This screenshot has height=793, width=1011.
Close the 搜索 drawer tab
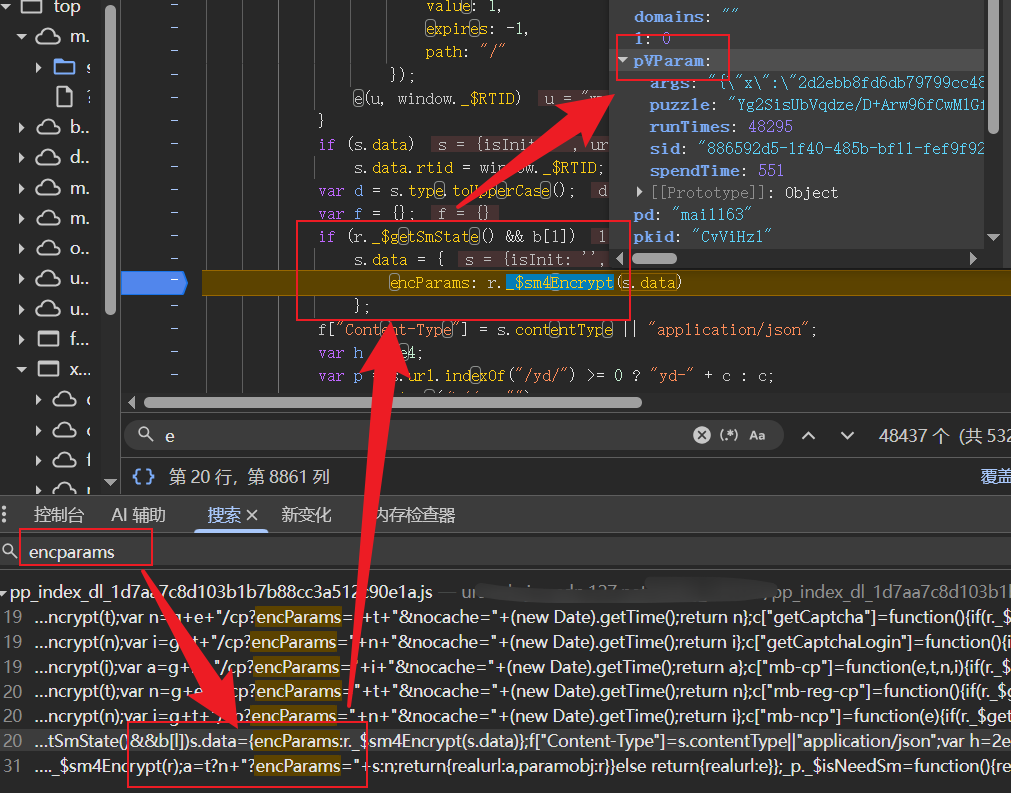coord(252,515)
